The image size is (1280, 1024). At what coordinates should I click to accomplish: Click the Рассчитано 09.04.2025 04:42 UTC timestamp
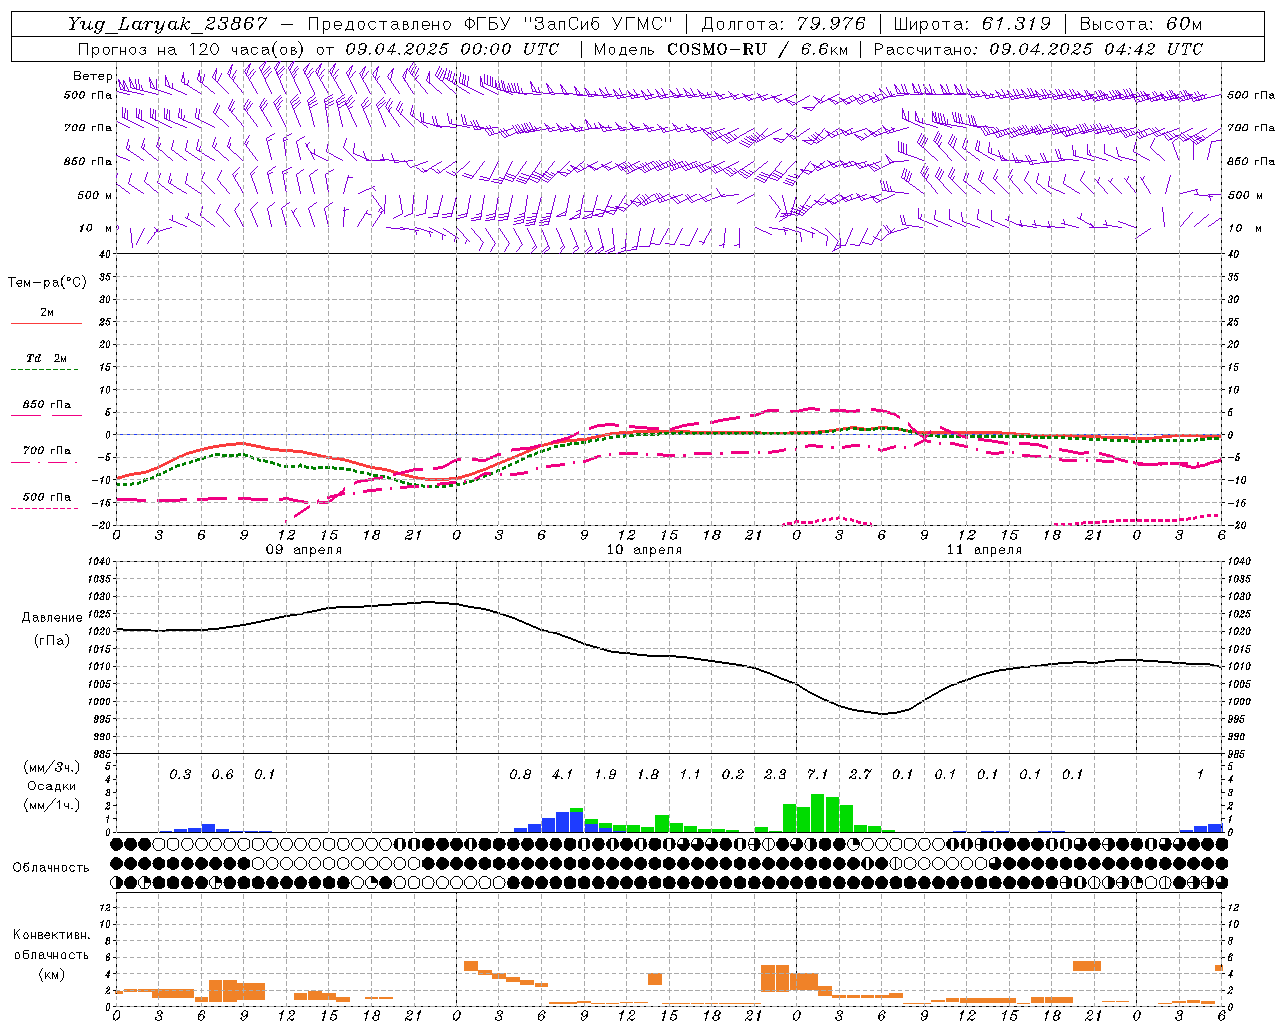[x=1038, y=49]
